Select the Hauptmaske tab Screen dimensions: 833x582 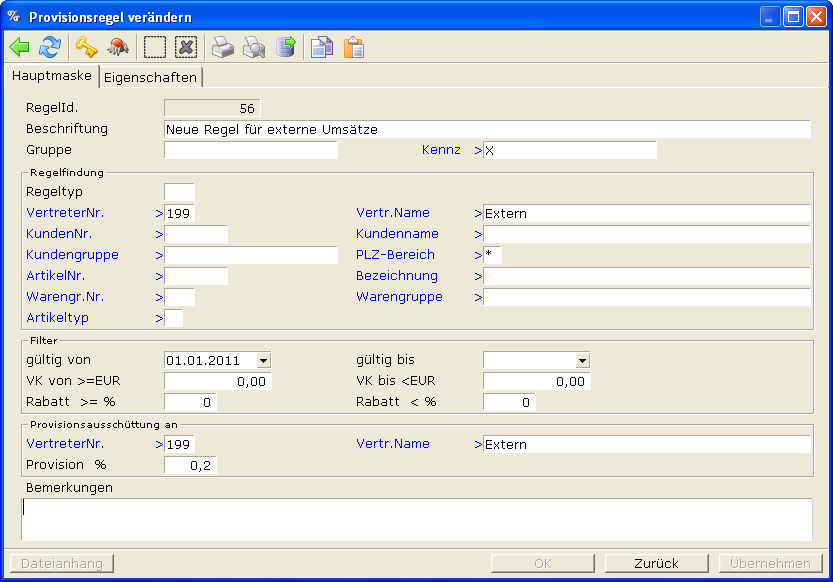click(52, 76)
